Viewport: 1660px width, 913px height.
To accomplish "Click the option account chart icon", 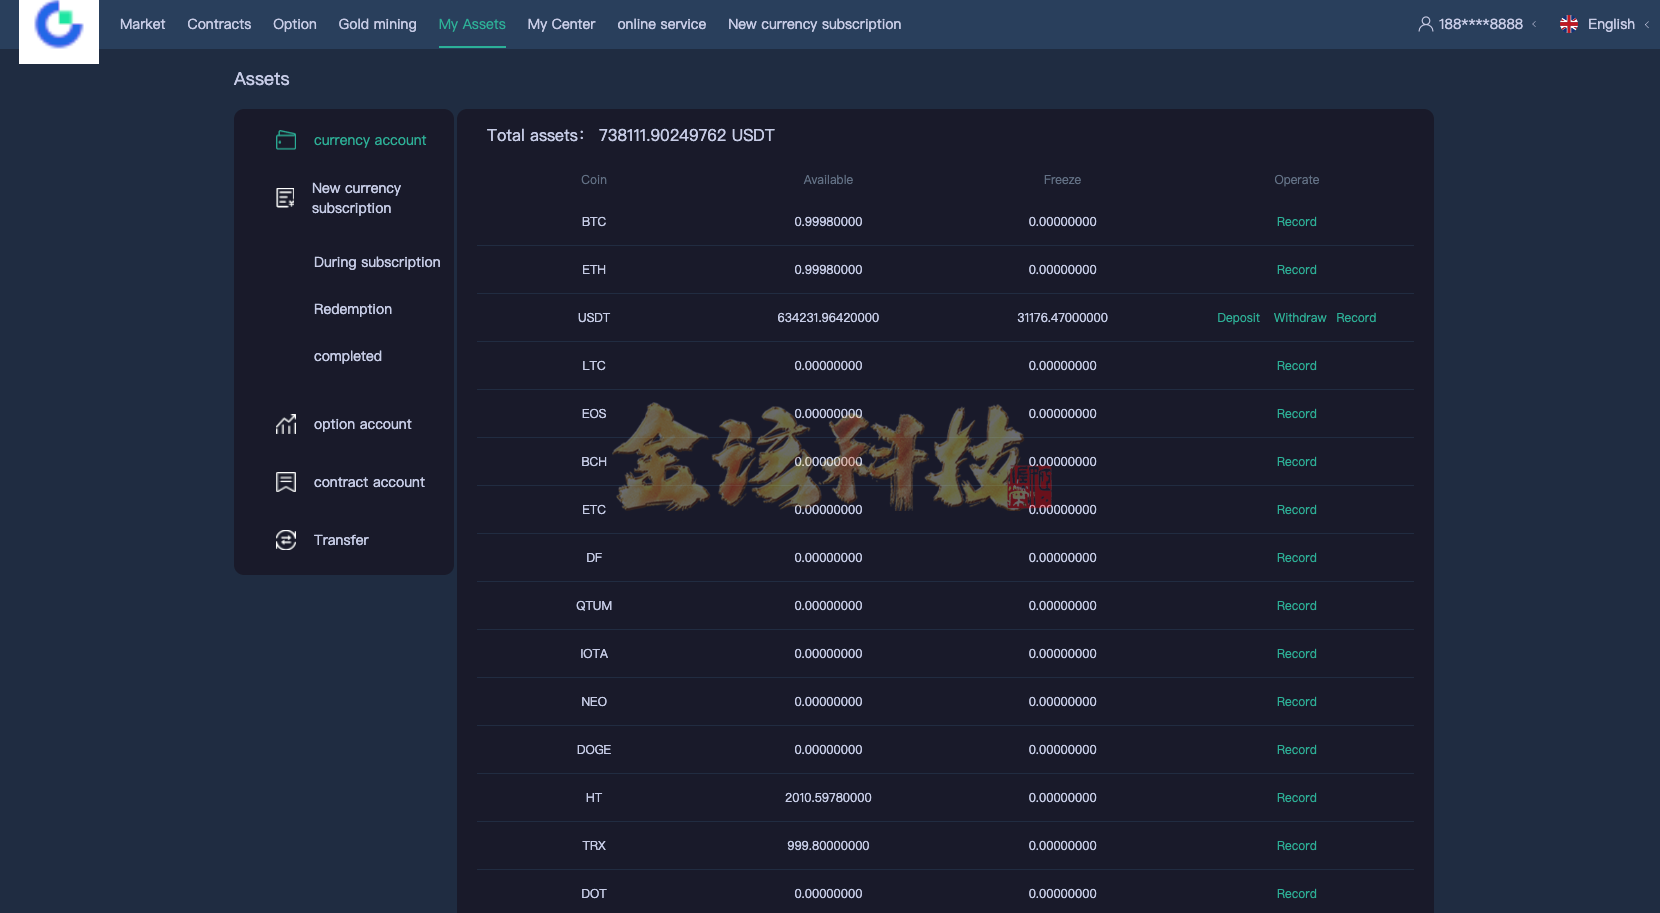I will (286, 424).
